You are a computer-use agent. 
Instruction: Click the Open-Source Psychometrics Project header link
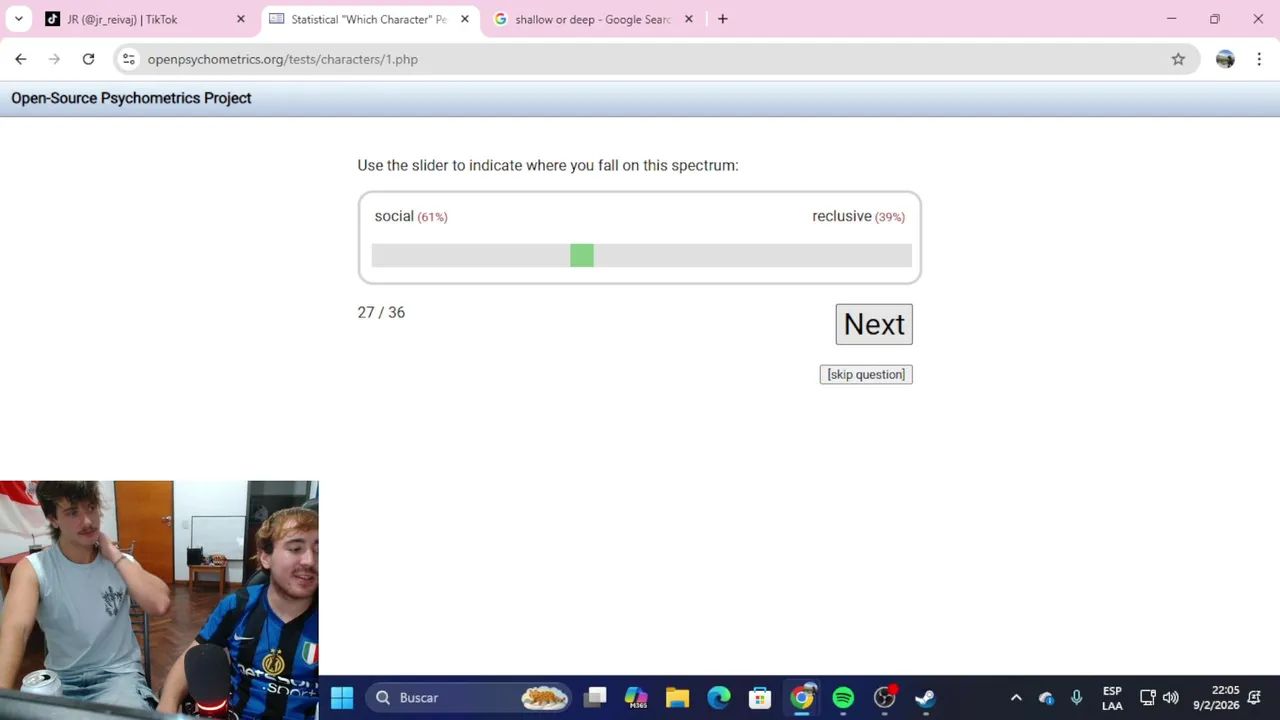[x=131, y=98]
